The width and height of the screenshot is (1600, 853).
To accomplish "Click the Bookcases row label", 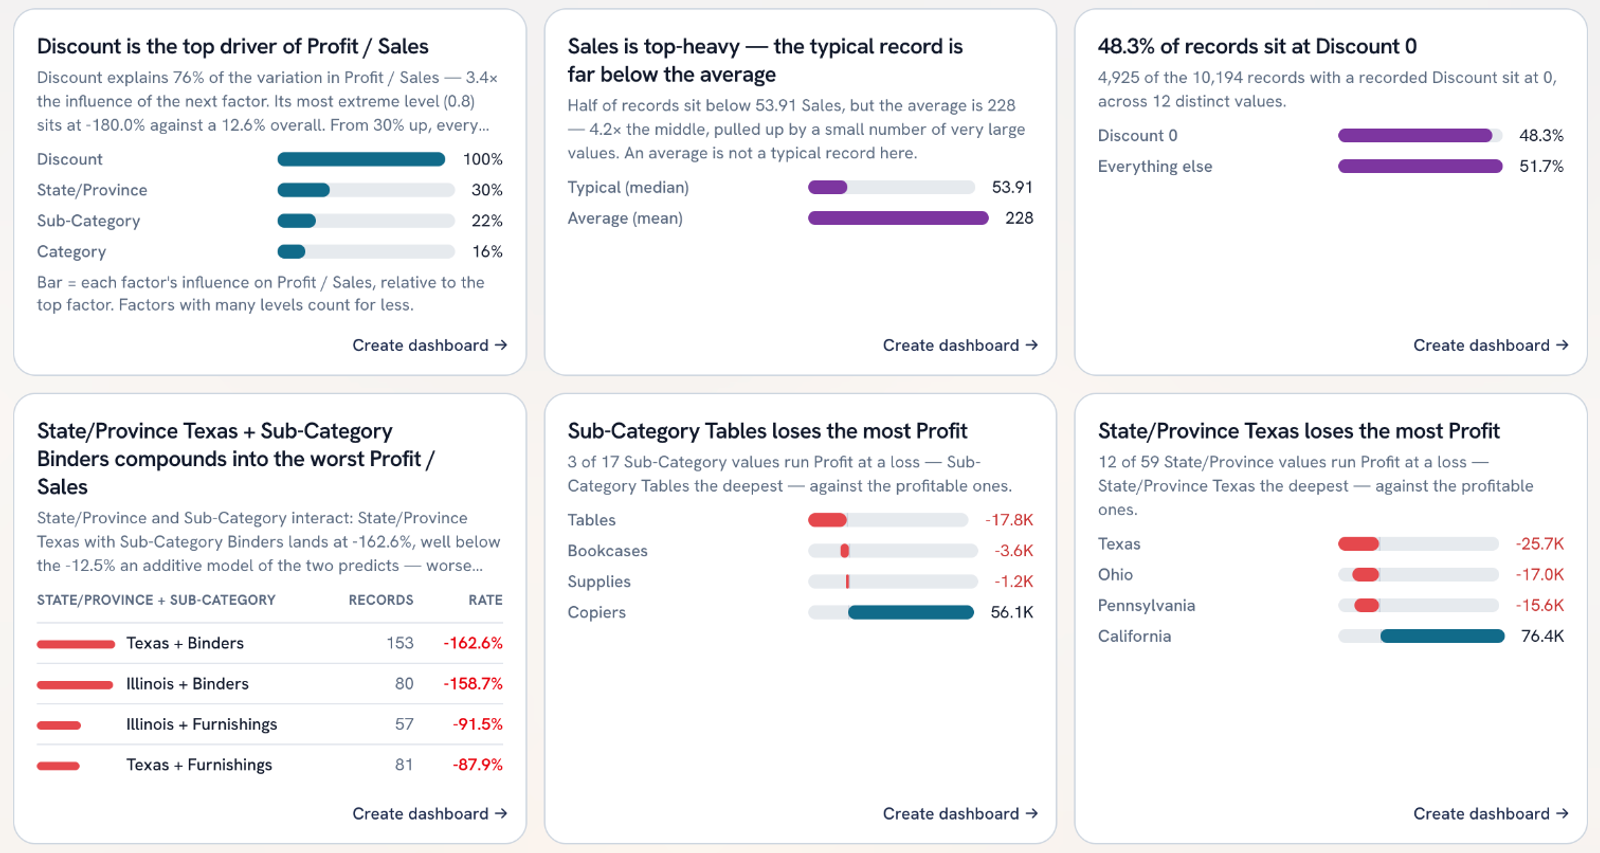I will pos(608,551).
